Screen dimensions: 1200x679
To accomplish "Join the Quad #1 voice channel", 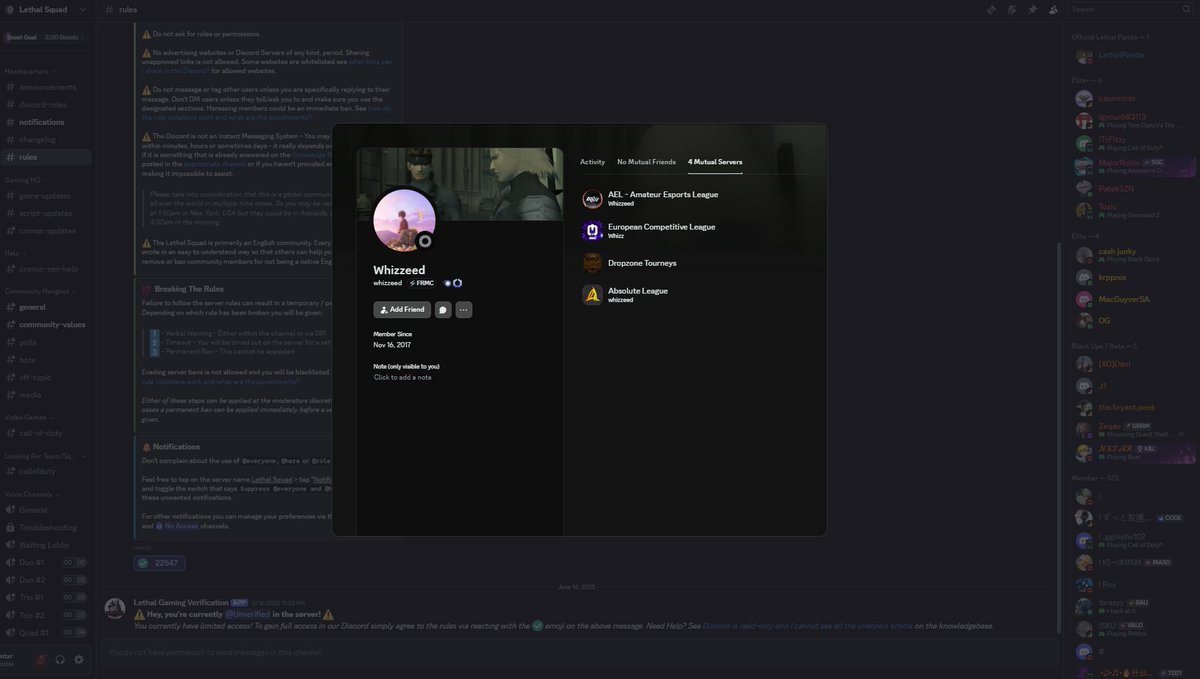I will [47, 632].
